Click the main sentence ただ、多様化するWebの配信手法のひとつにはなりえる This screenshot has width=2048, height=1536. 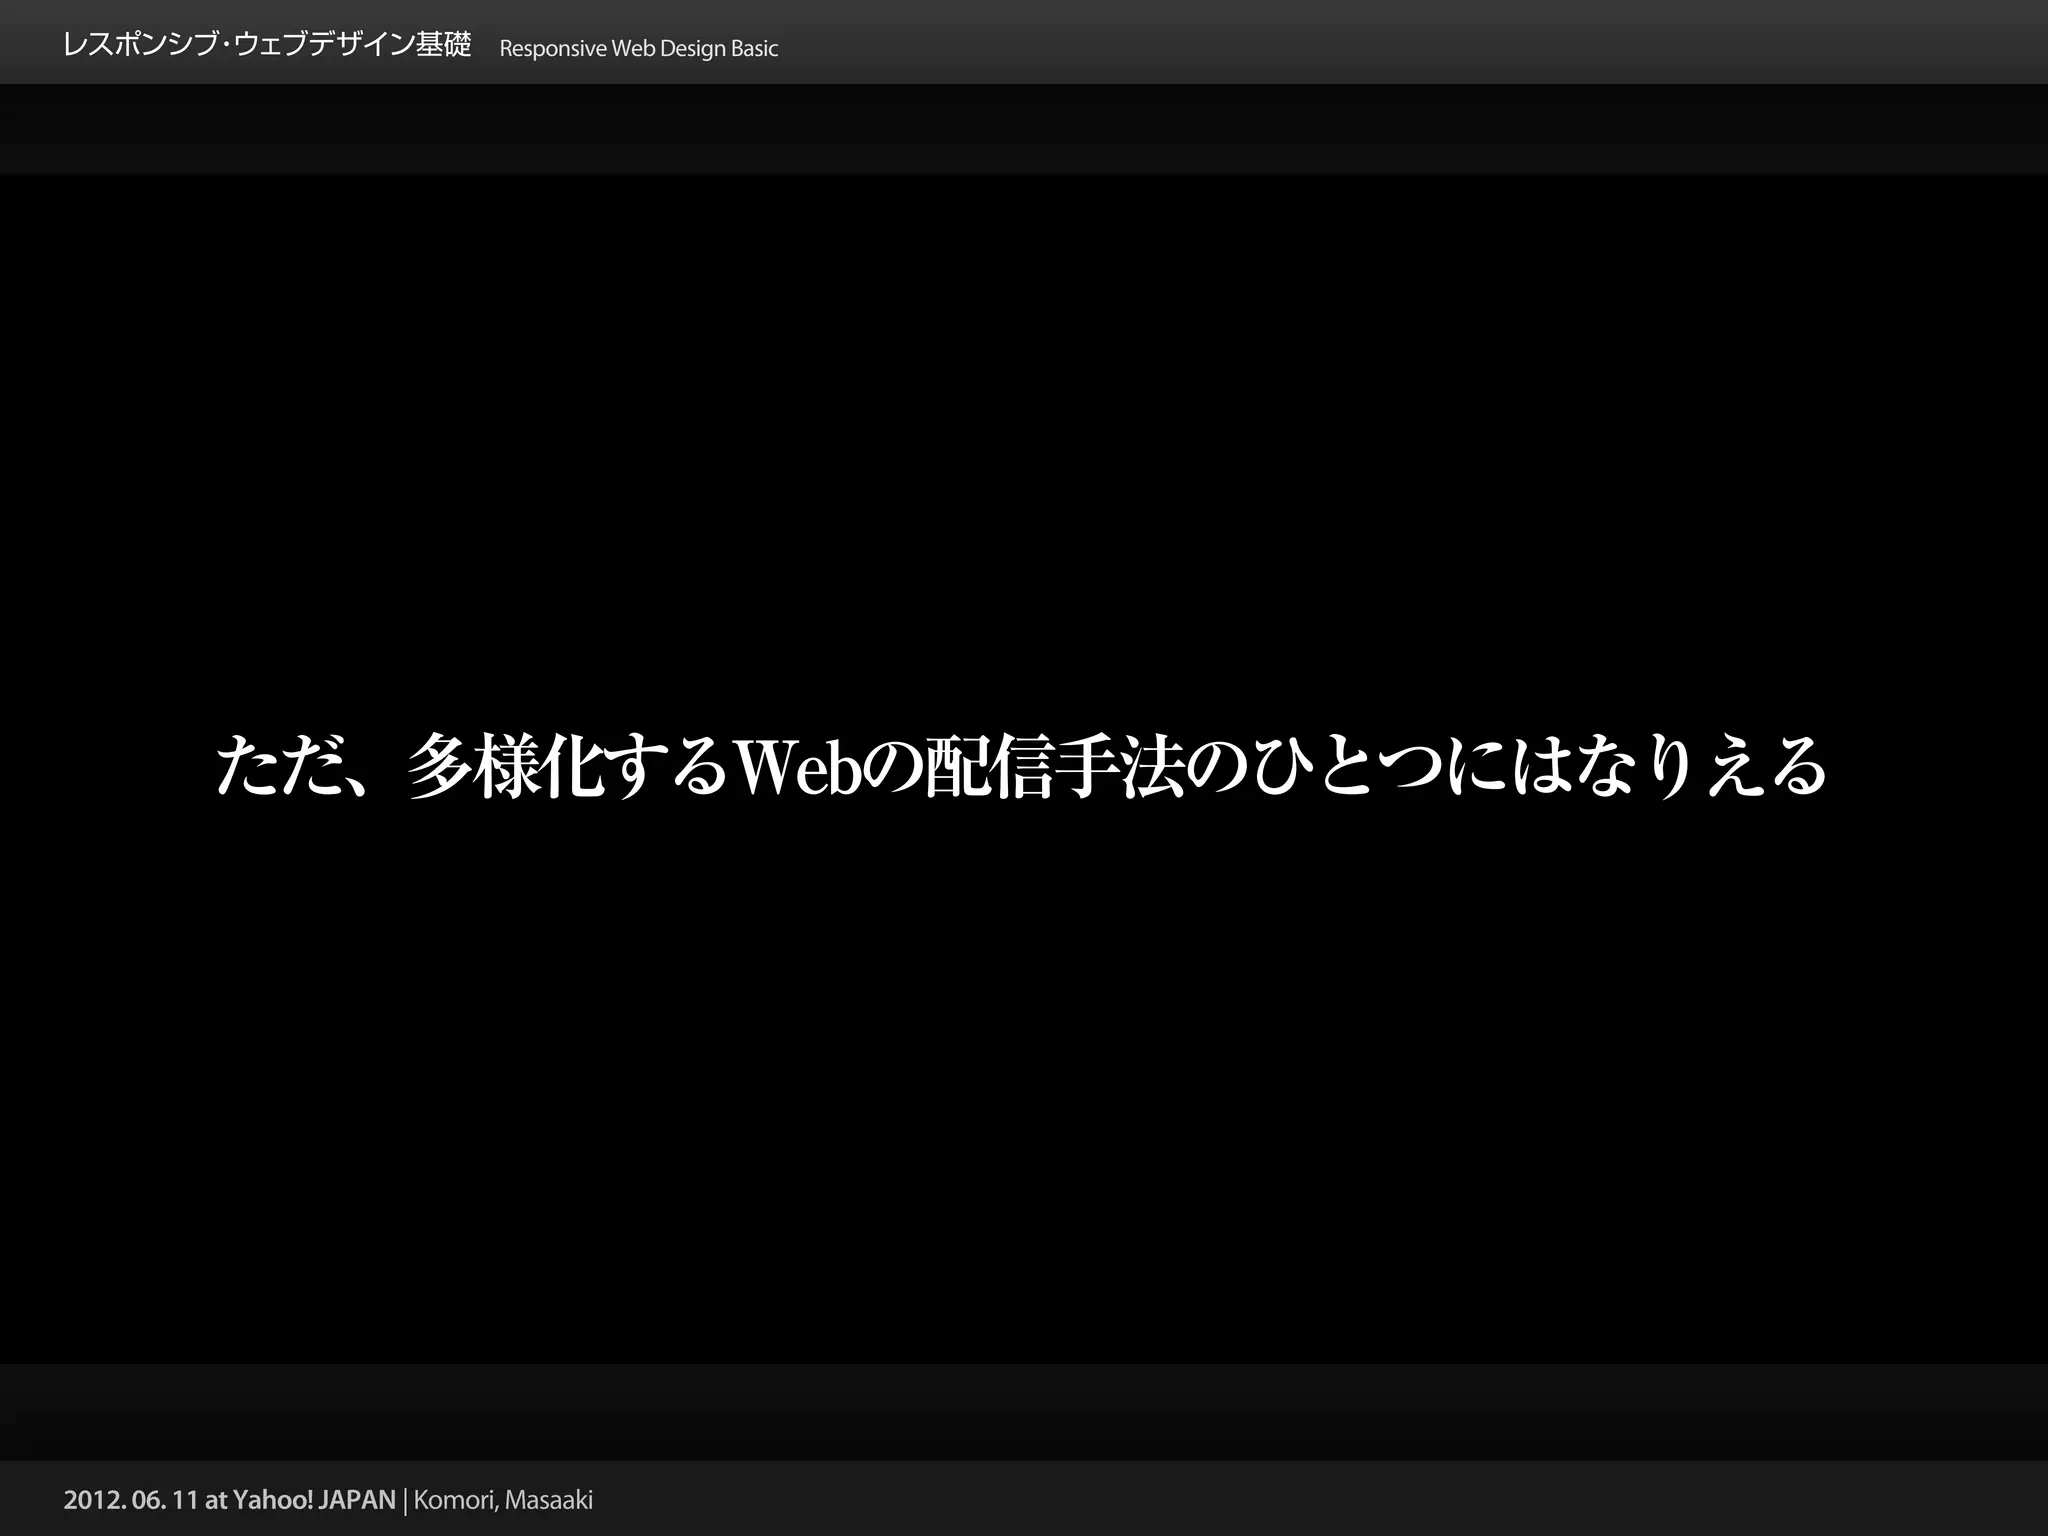pyautogui.click(x=1022, y=767)
